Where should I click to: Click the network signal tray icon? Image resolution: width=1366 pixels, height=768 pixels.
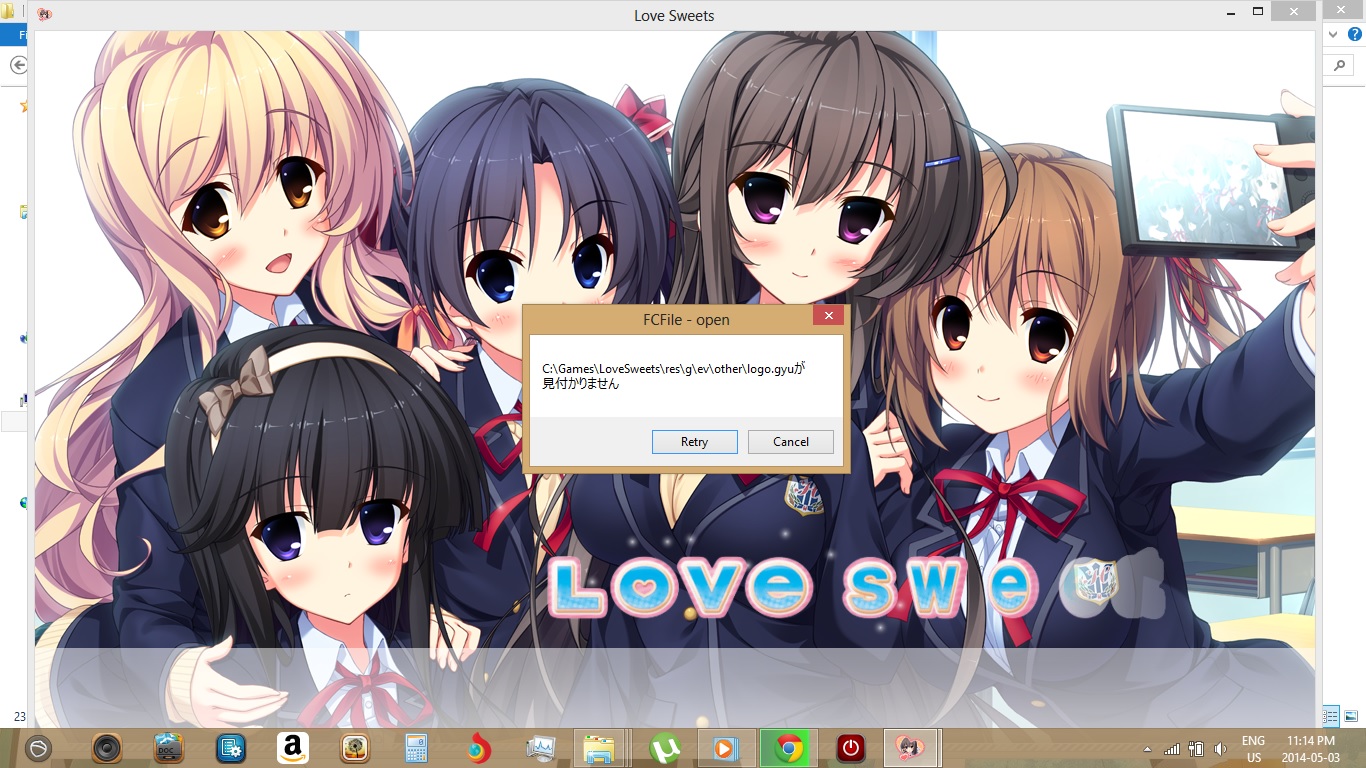pos(1171,749)
